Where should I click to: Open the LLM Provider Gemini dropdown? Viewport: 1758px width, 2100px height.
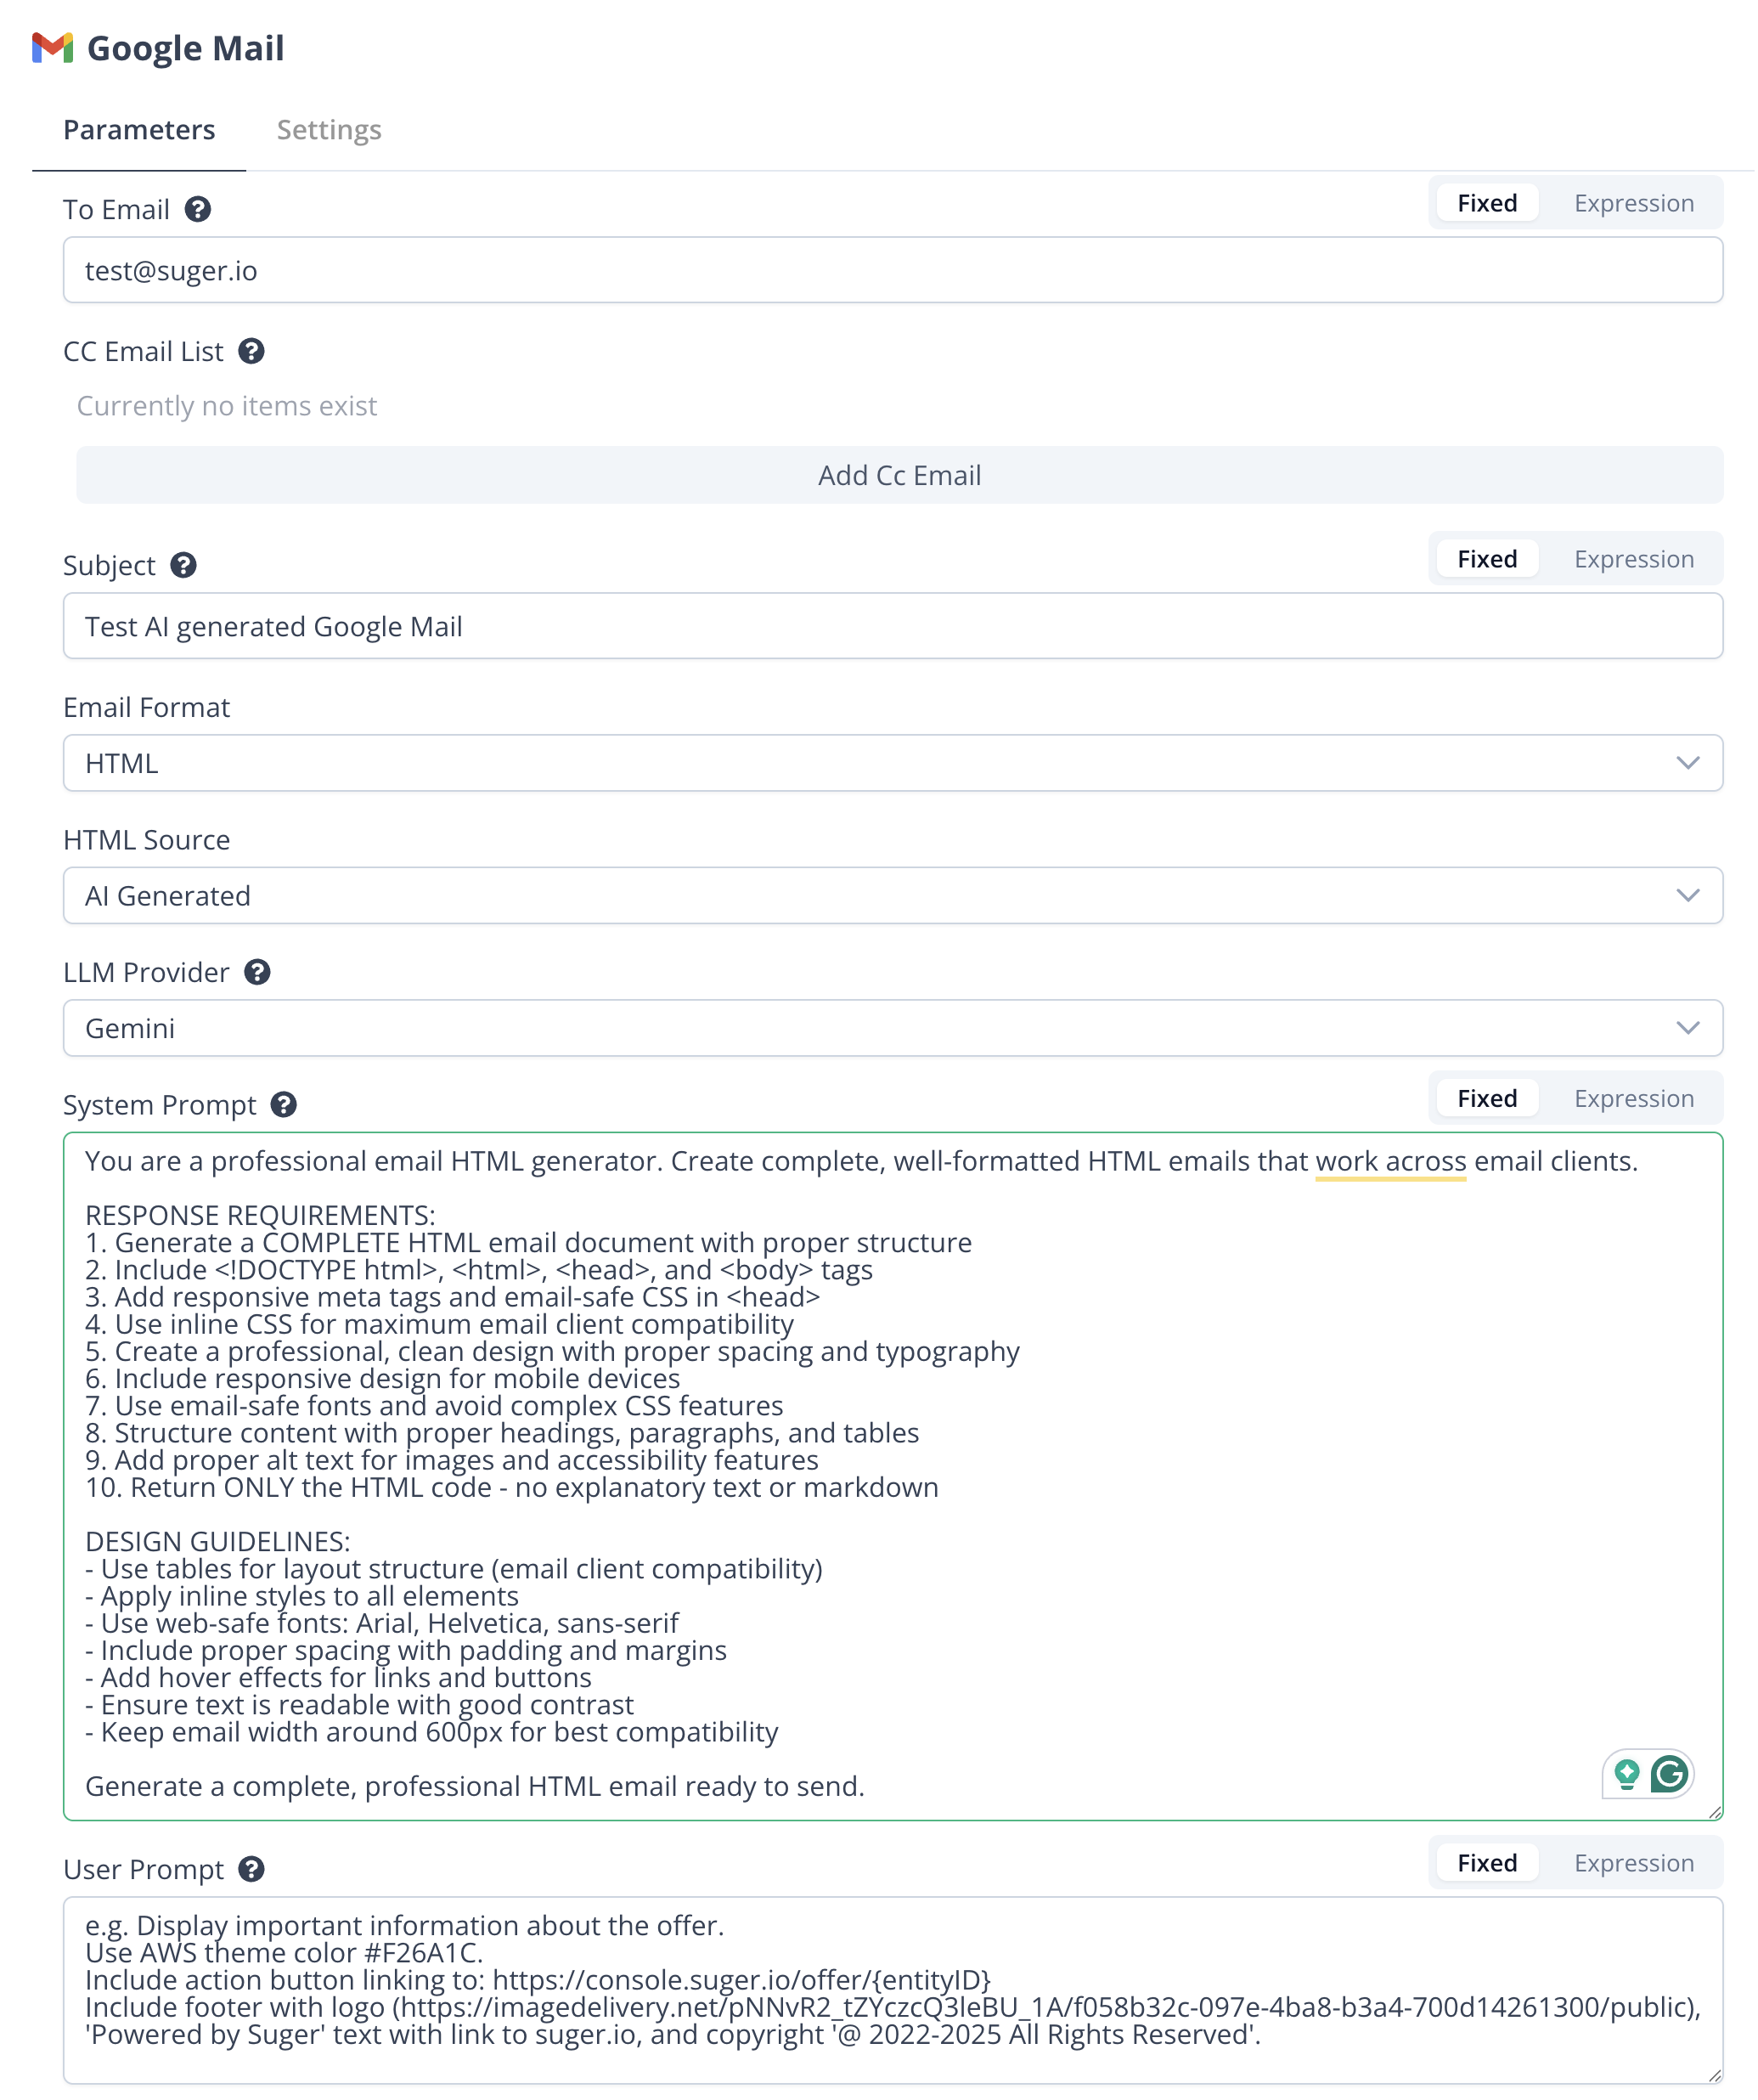[893, 1029]
